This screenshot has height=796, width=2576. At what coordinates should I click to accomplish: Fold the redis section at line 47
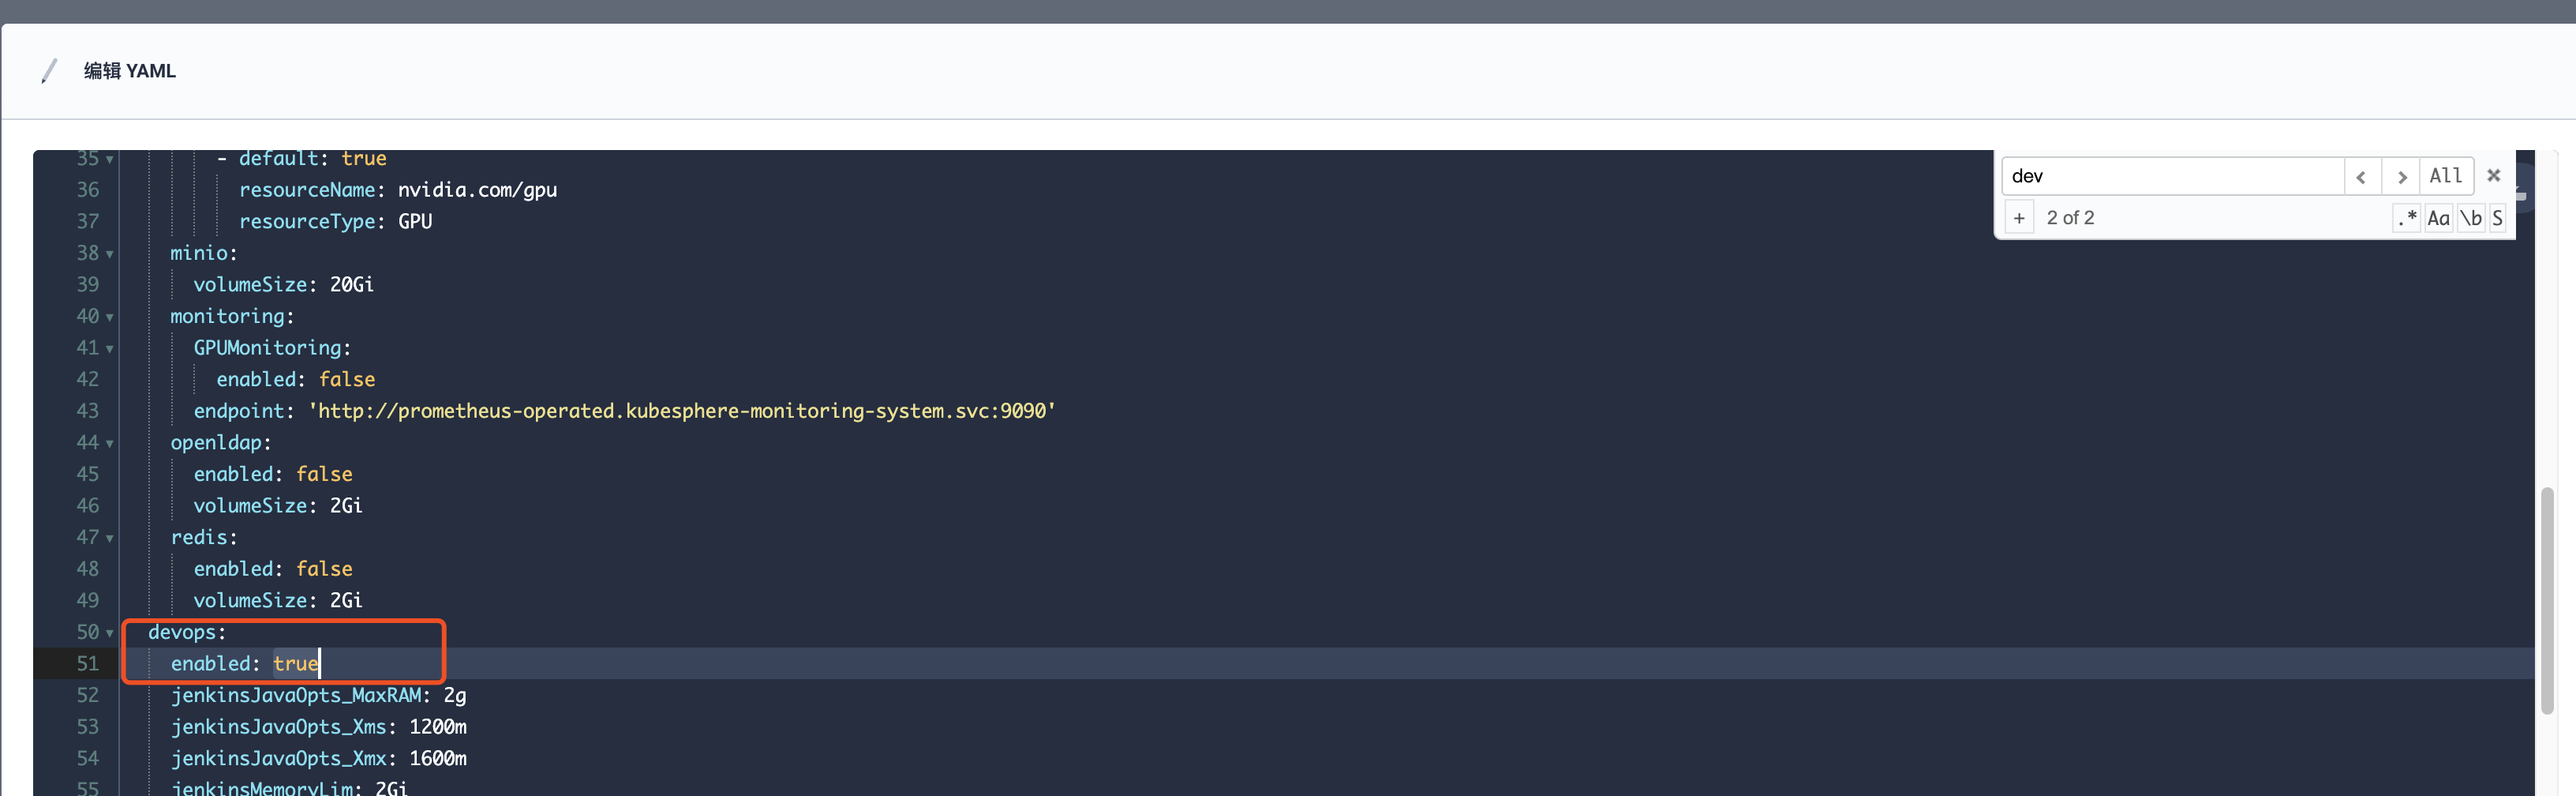point(110,538)
